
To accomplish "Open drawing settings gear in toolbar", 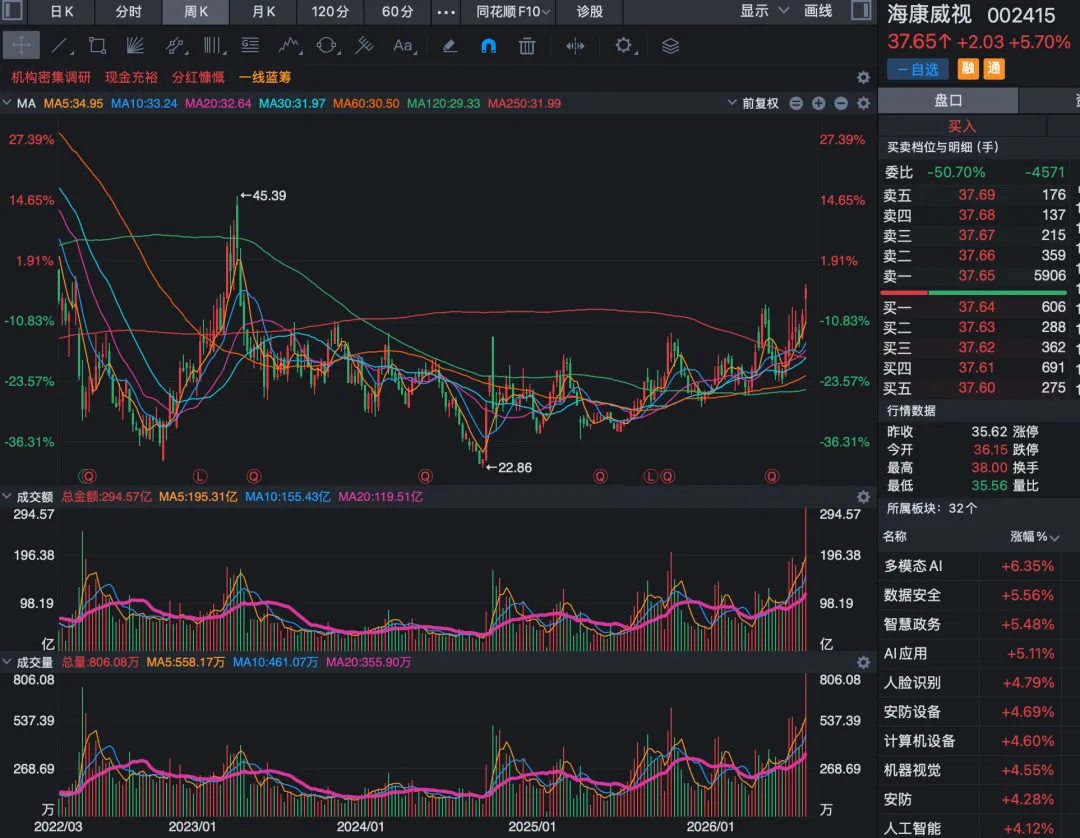I will (x=623, y=46).
